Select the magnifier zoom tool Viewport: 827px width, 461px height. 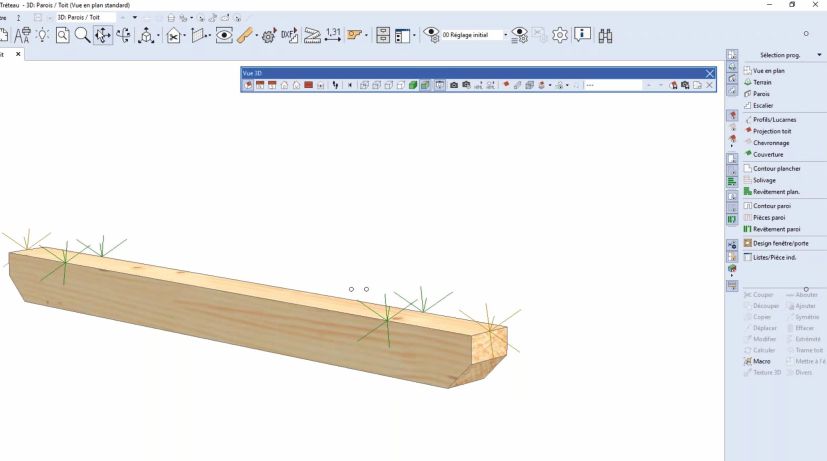click(x=82, y=35)
